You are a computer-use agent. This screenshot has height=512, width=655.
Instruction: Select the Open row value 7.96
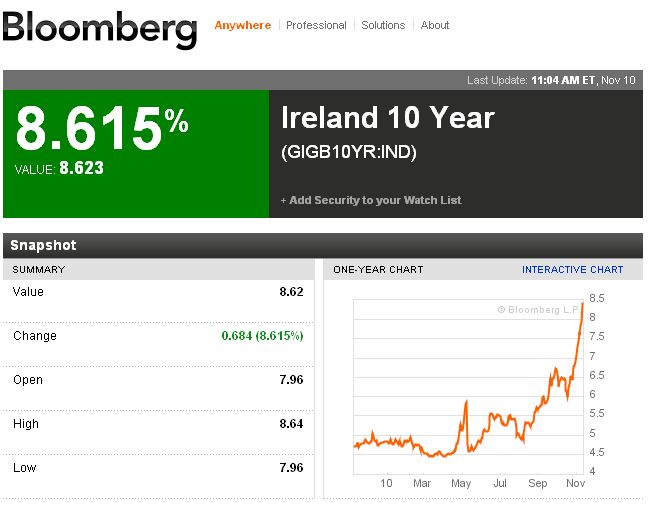291,380
